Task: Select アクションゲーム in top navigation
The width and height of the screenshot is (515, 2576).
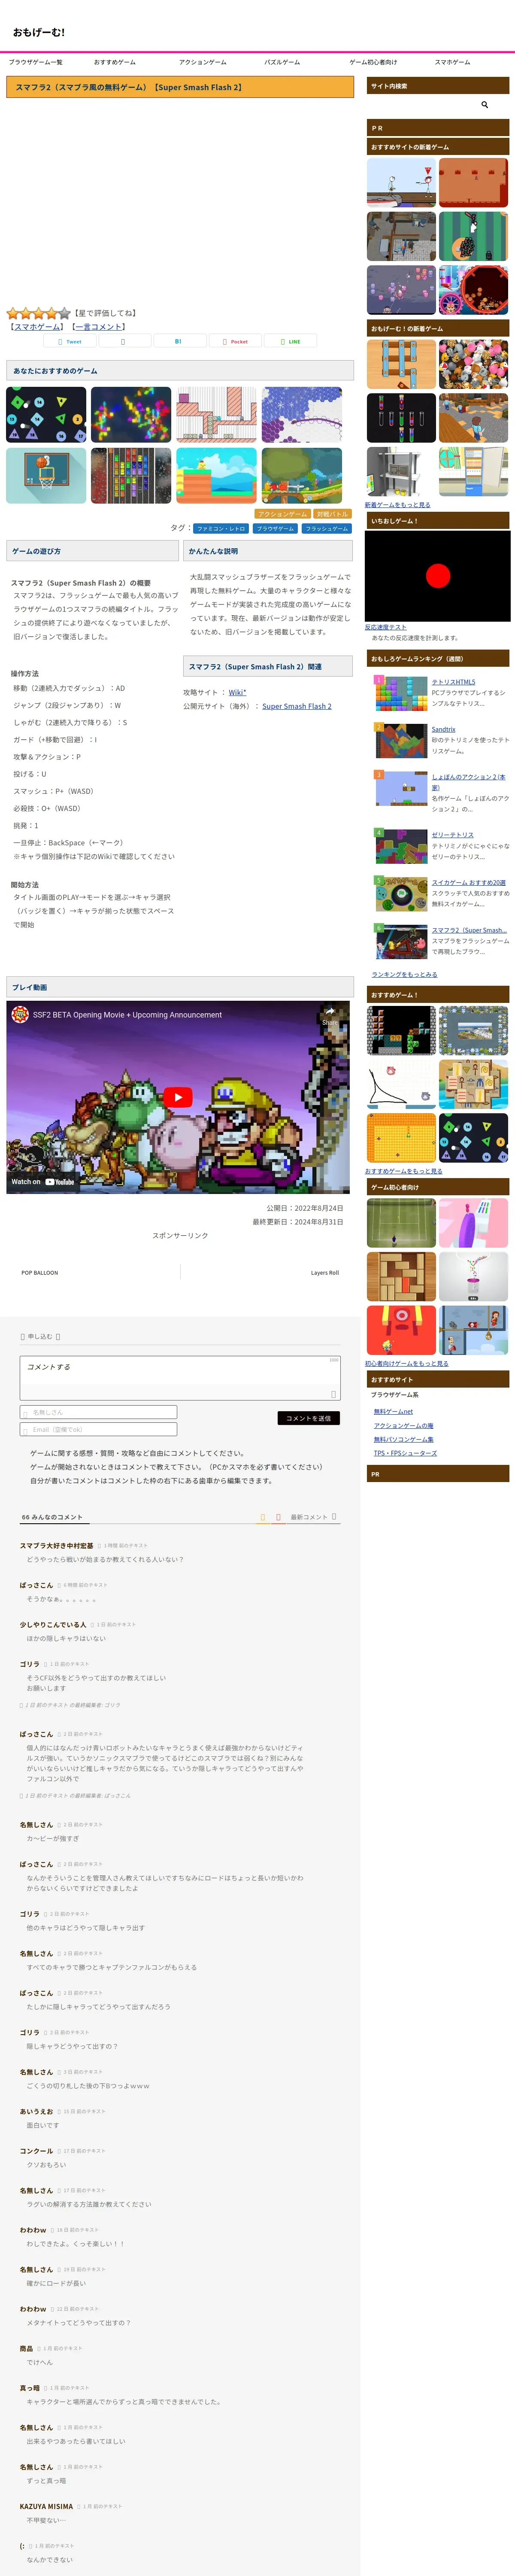Action: tap(203, 62)
